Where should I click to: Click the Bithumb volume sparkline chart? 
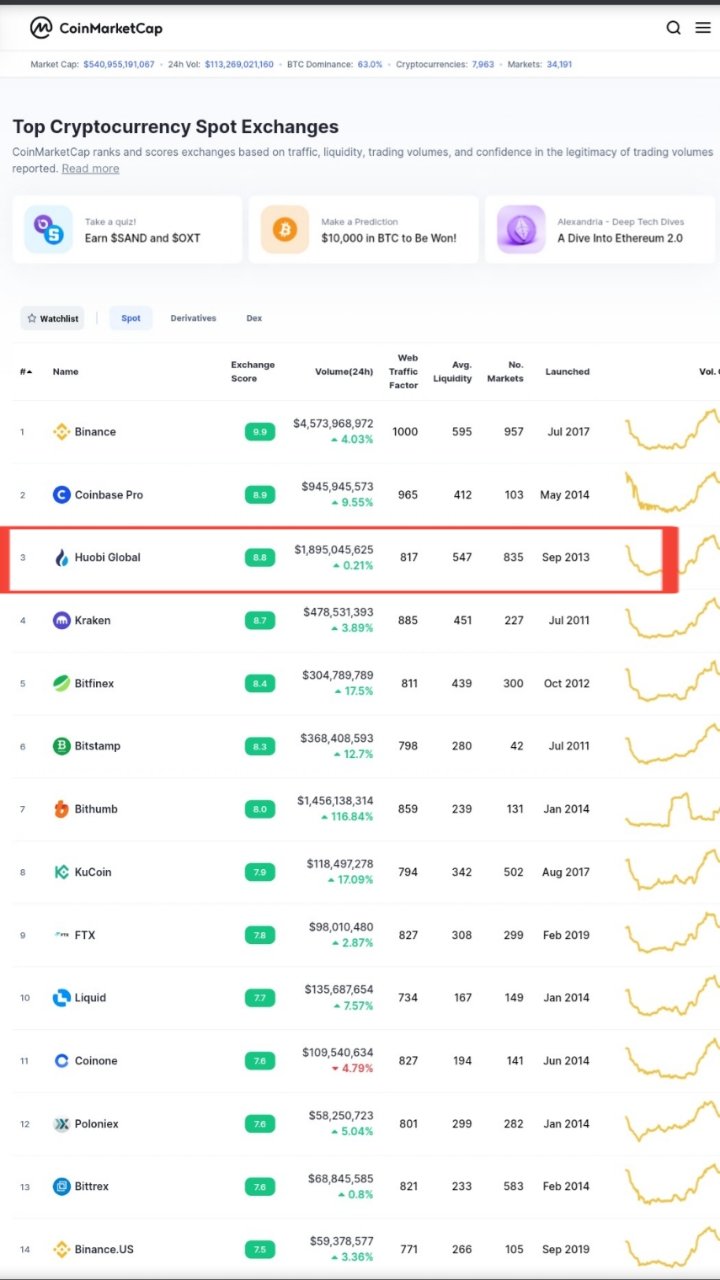672,809
